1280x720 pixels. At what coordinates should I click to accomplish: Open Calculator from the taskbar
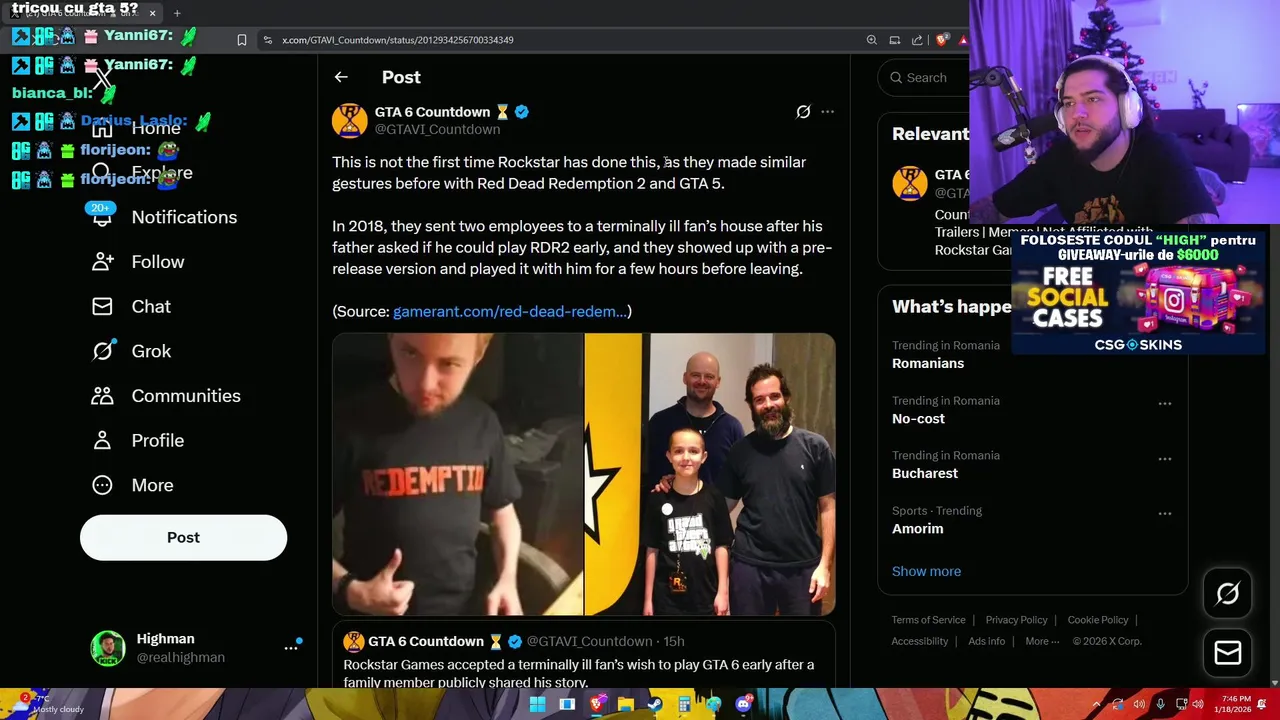[684, 704]
